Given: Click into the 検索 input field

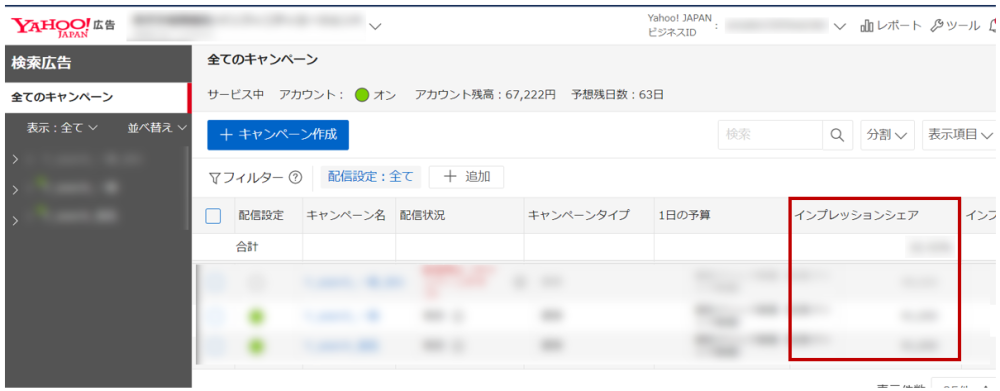Looking at the screenshot, I should coord(770,135).
